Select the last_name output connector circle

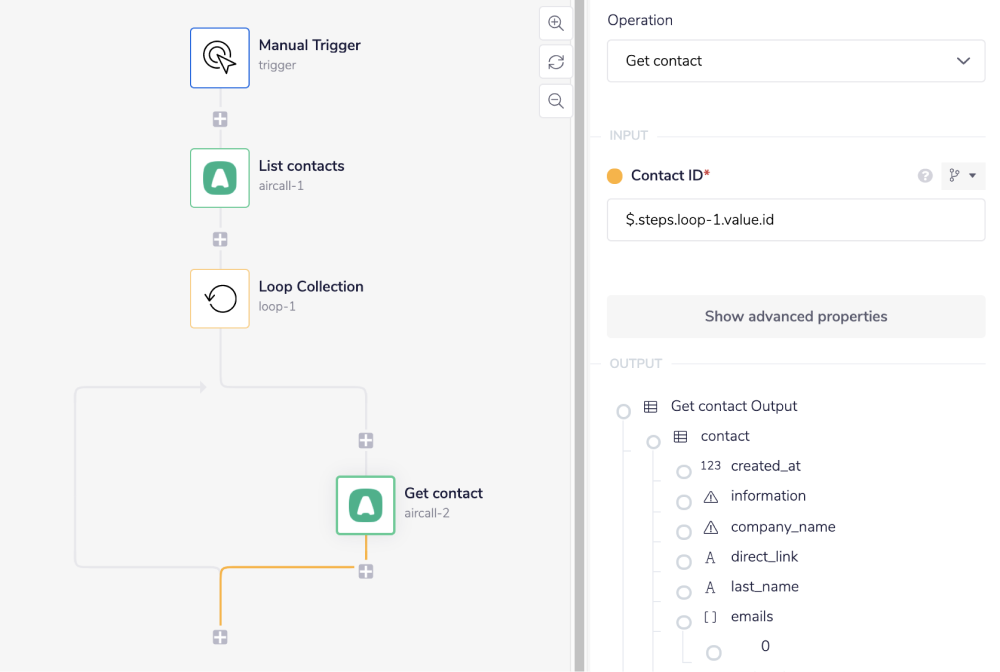tap(684, 592)
